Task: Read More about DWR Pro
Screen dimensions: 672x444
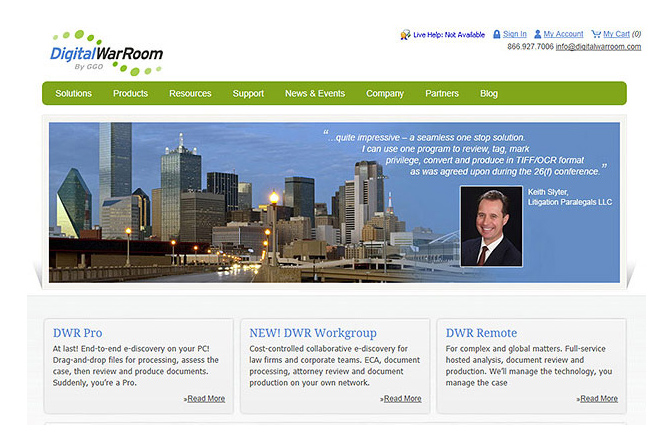Action: (x=204, y=399)
